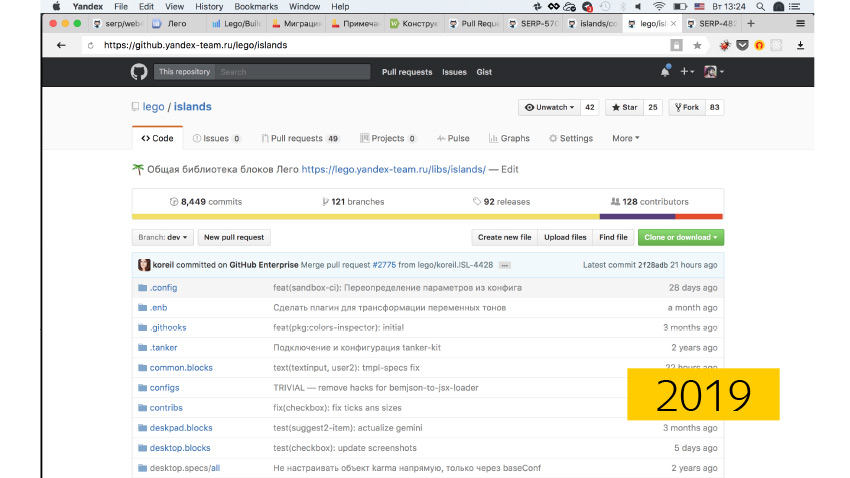The height and width of the screenshot is (478, 850).
Task: Open the .enb folder
Action: pos(158,308)
